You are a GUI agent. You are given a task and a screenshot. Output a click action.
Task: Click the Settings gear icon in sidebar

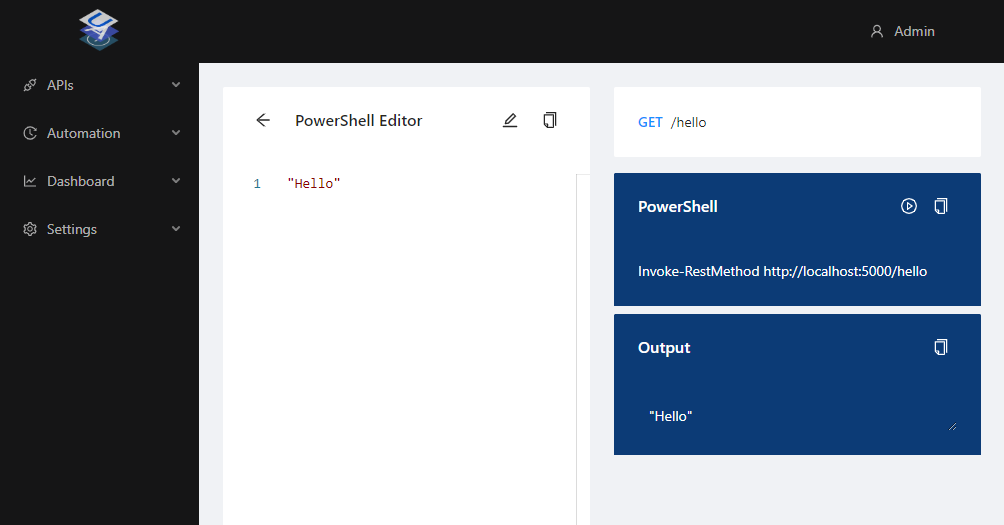click(30, 229)
